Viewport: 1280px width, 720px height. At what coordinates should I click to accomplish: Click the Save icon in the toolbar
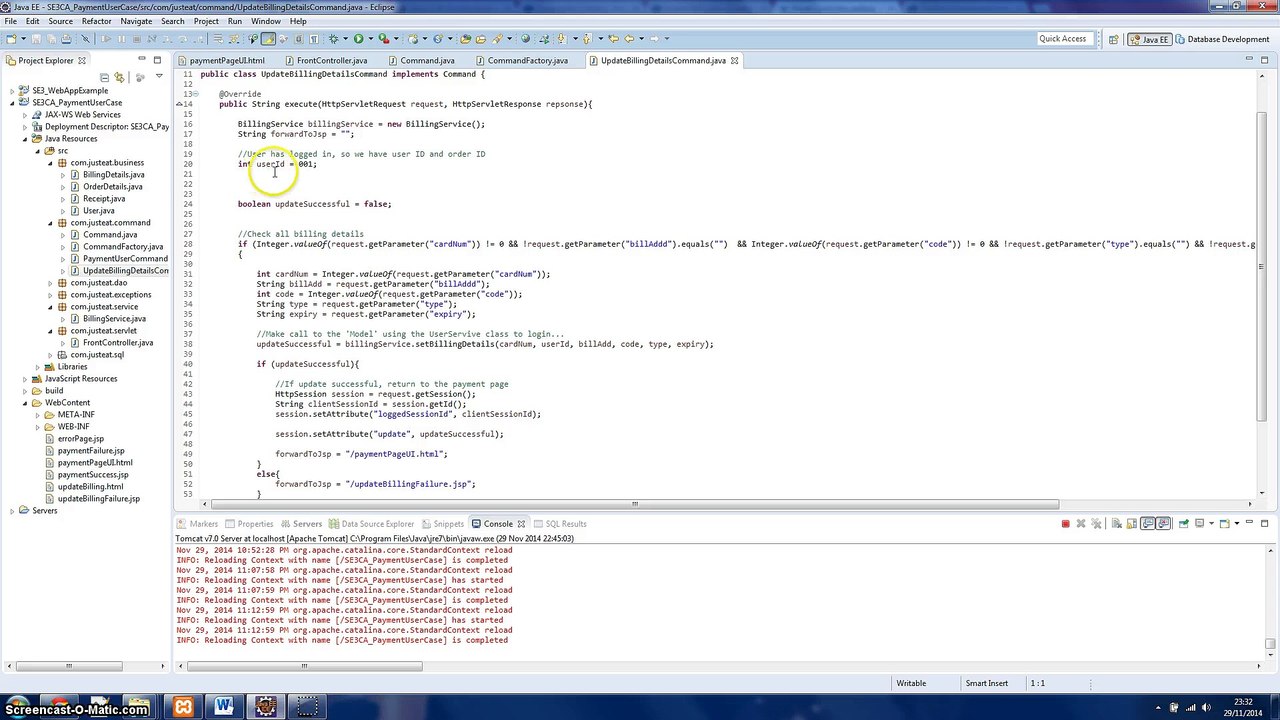[36, 39]
